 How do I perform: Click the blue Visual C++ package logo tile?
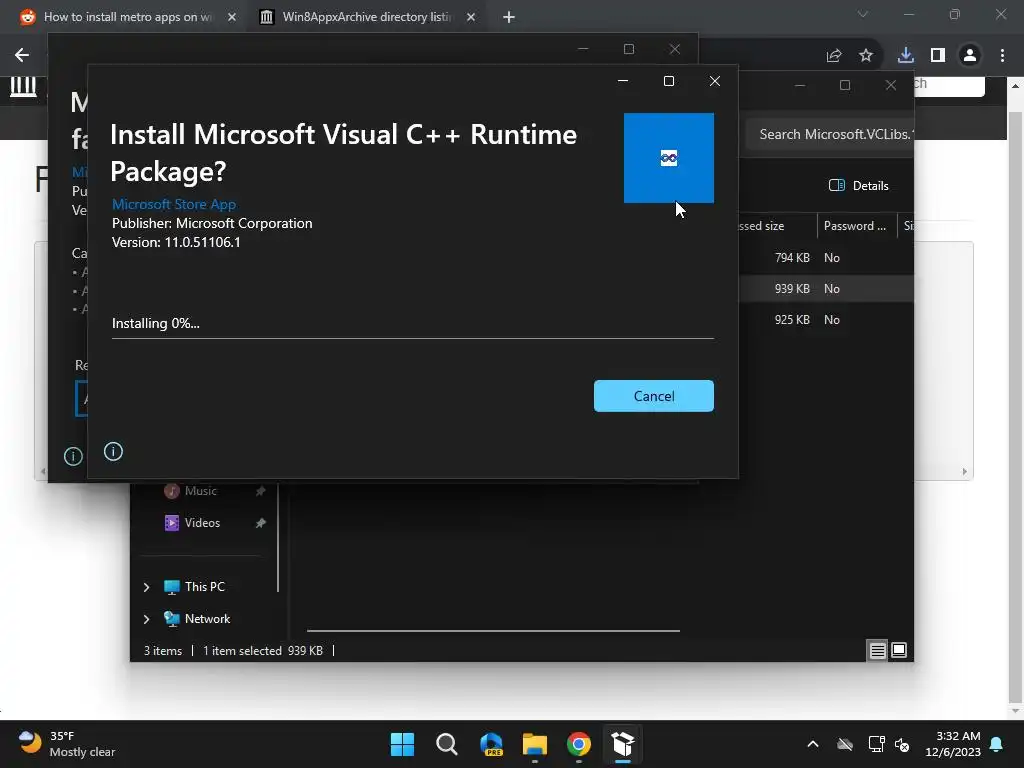point(669,158)
